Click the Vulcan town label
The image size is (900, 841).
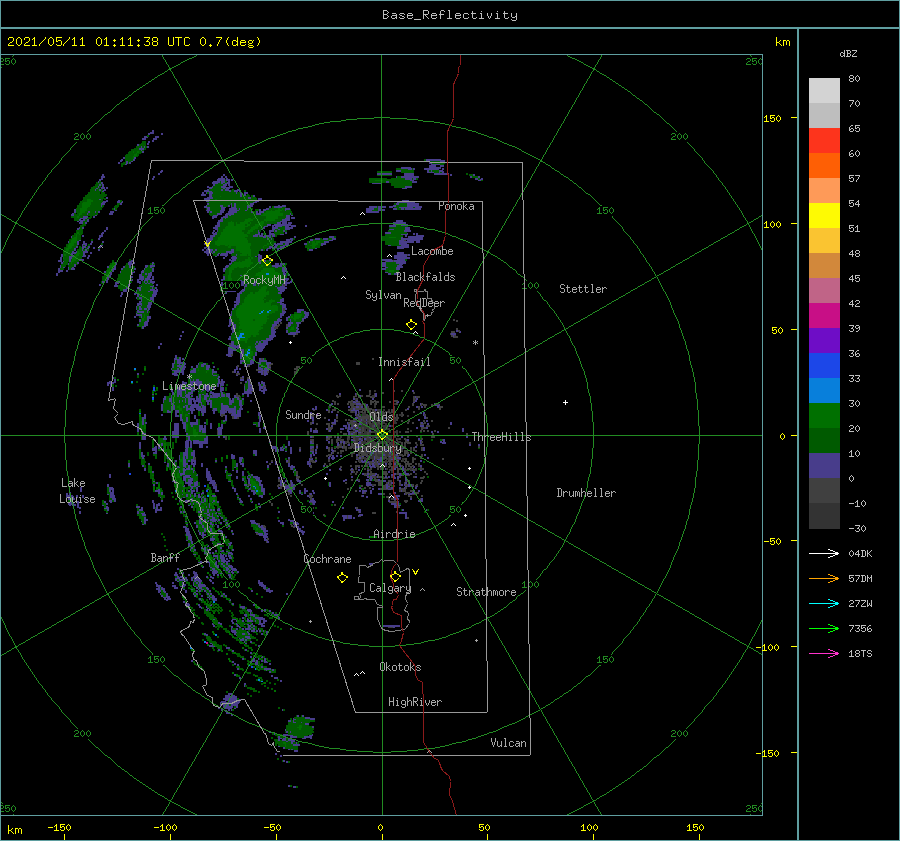[x=509, y=743]
